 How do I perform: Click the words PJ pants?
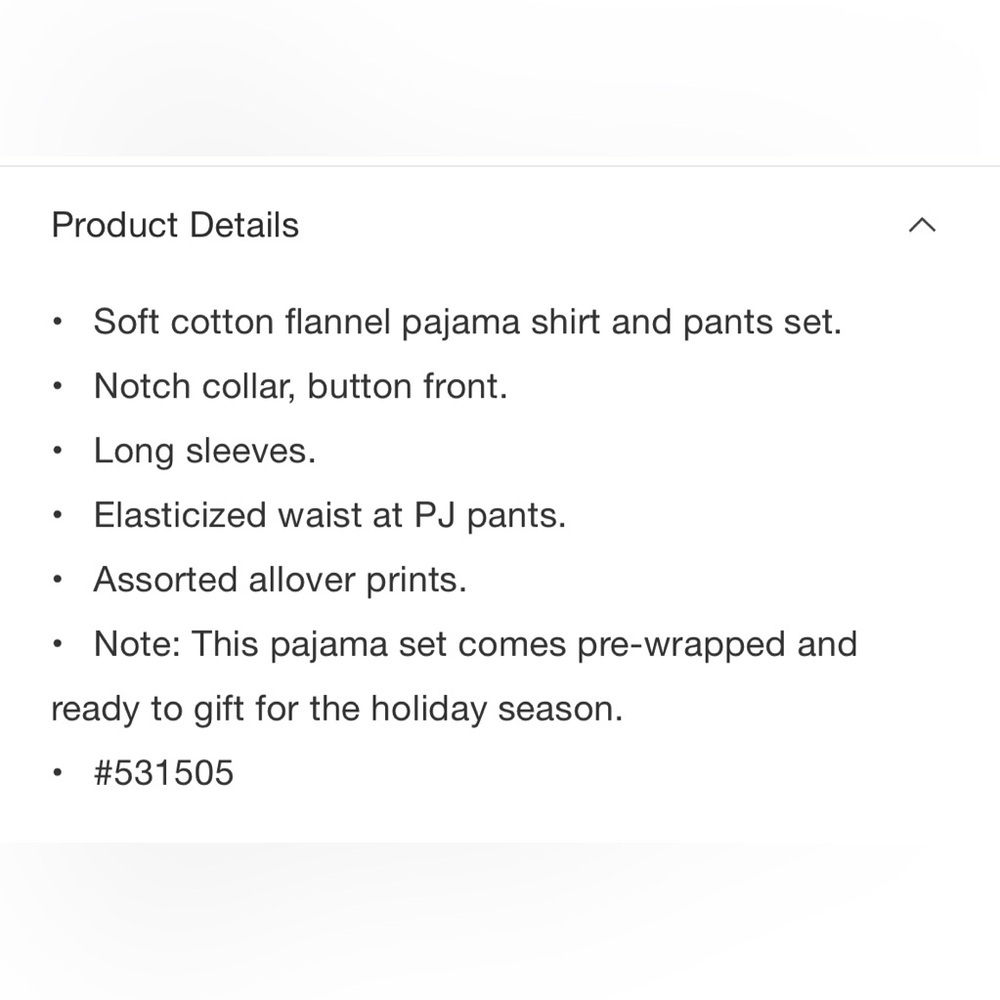(489, 516)
